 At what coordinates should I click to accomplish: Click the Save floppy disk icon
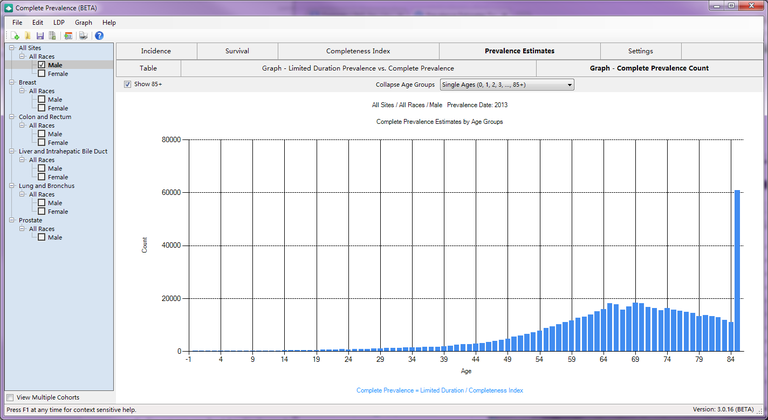pos(41,36)
